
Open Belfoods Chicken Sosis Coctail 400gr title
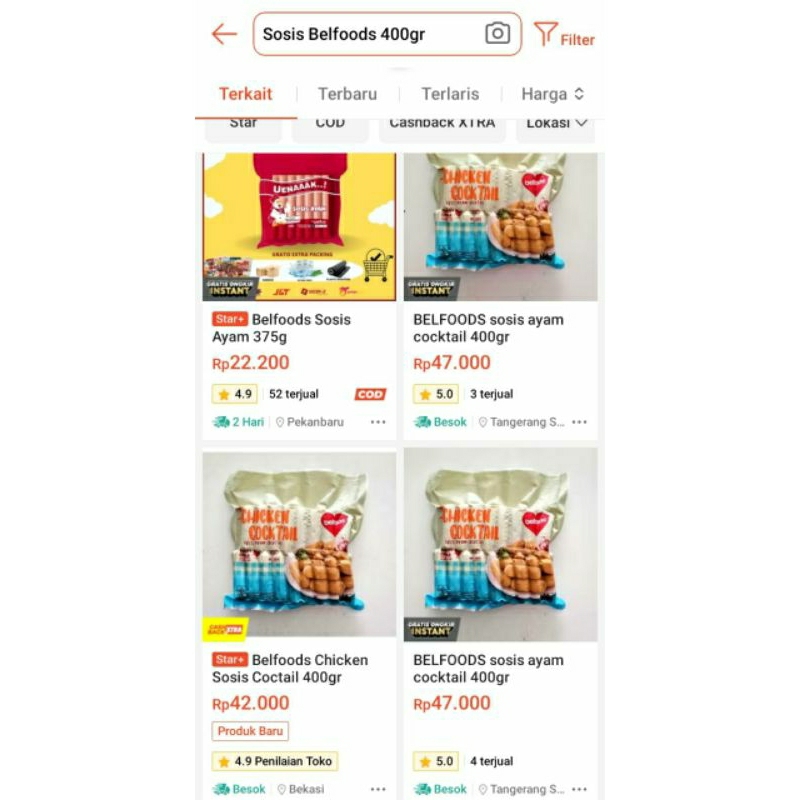pos(290,668)
